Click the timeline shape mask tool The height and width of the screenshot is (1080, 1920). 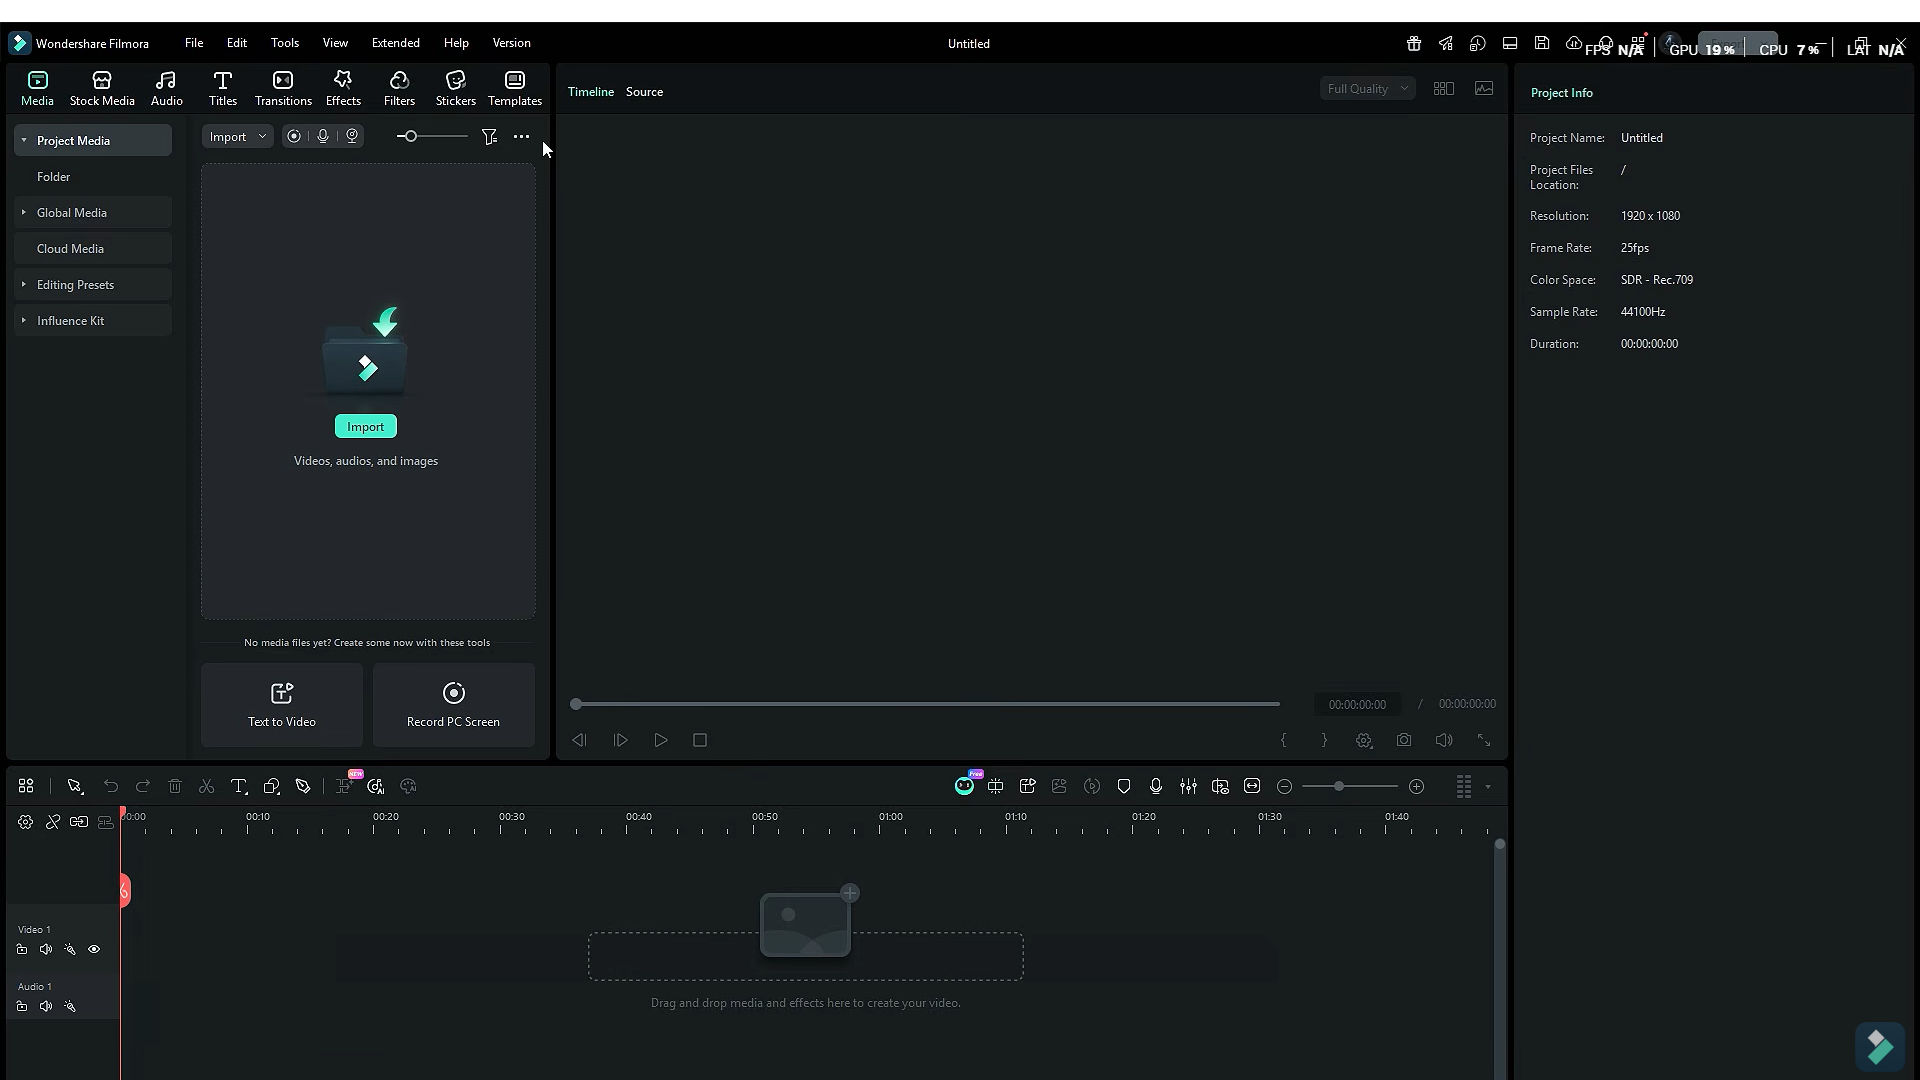point(271,787)
